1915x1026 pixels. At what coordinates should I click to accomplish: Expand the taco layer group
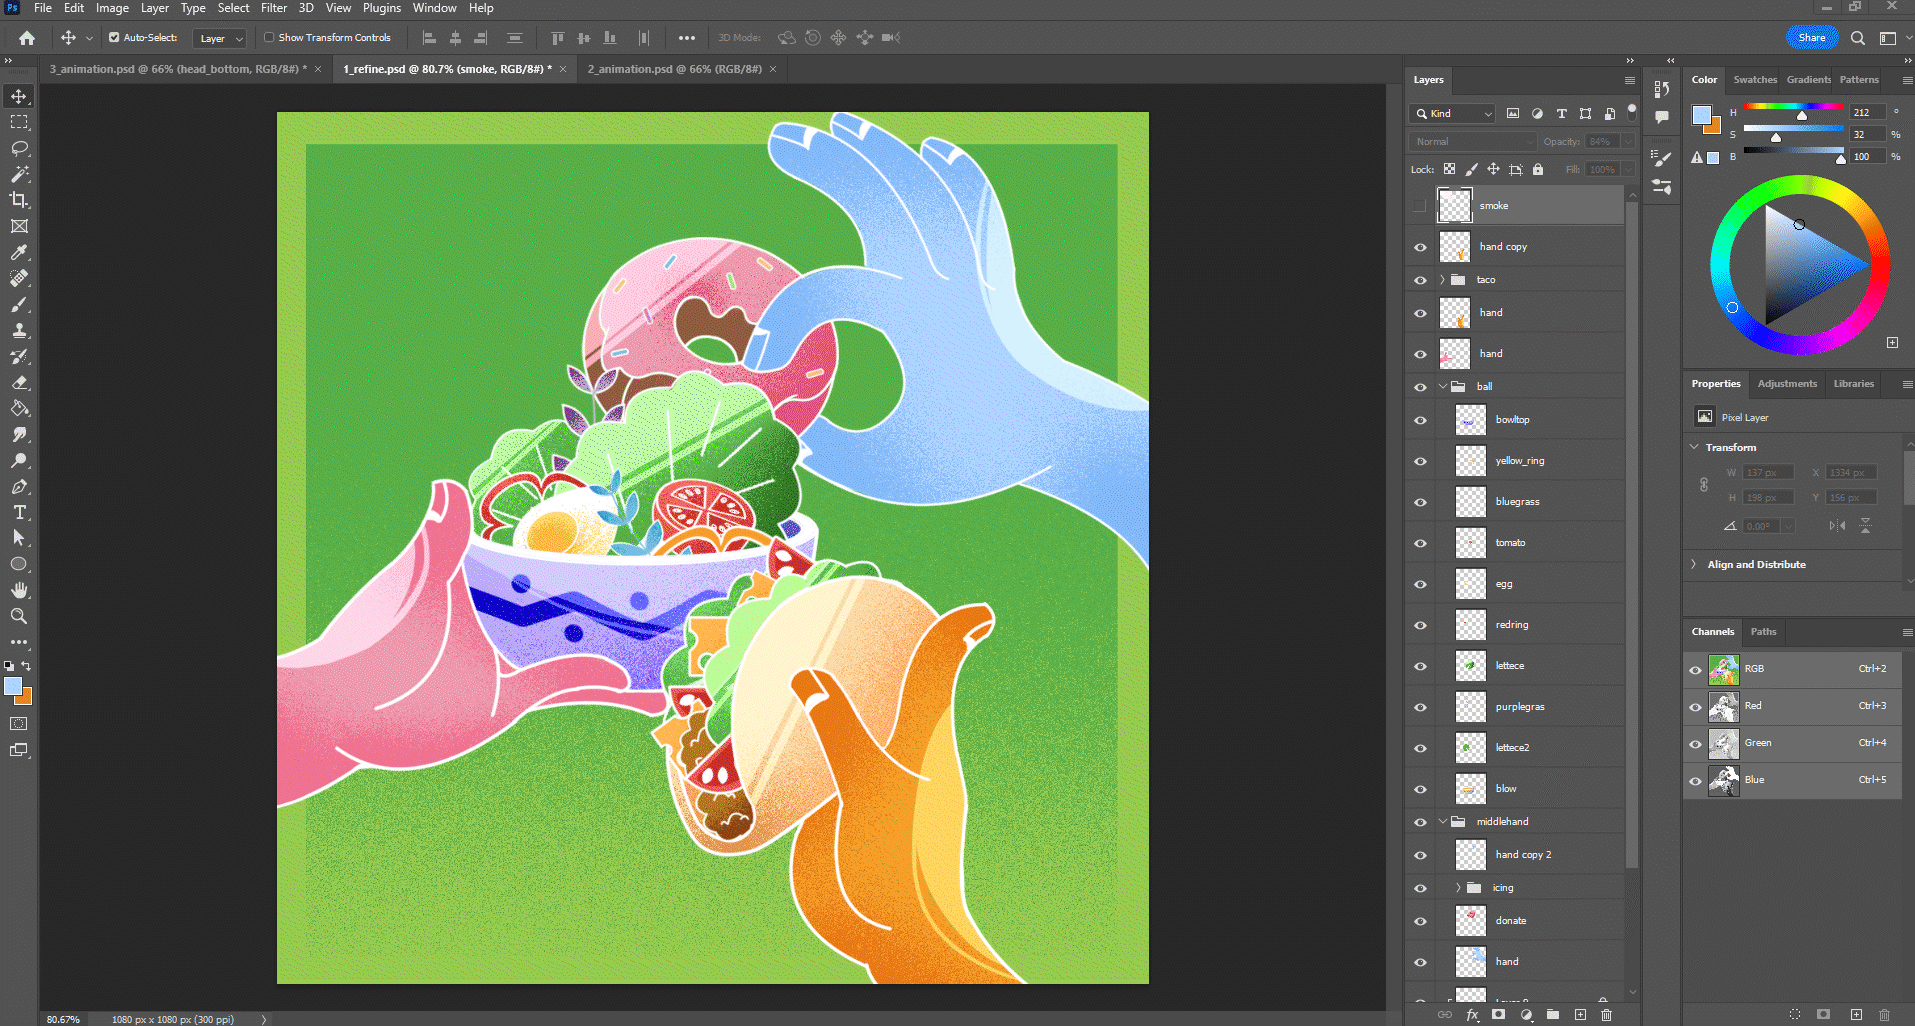[x=1442, y=280]
